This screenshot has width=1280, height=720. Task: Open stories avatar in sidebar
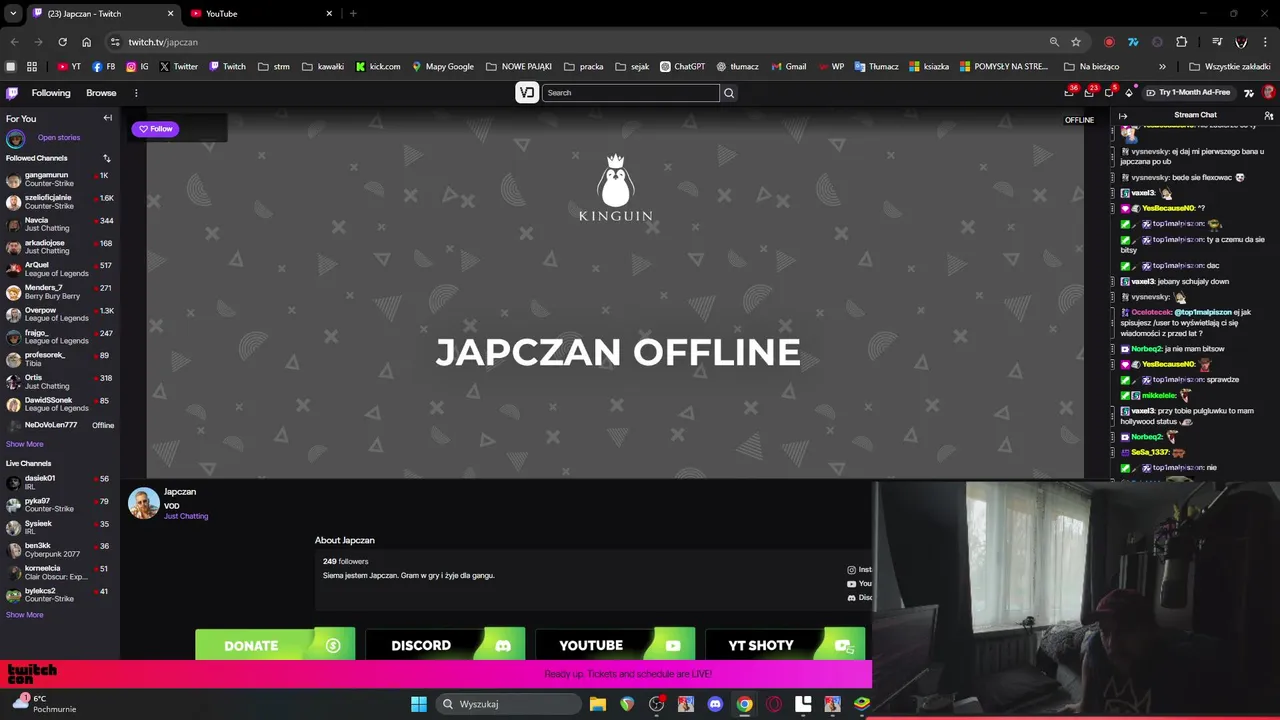point(15,138)
